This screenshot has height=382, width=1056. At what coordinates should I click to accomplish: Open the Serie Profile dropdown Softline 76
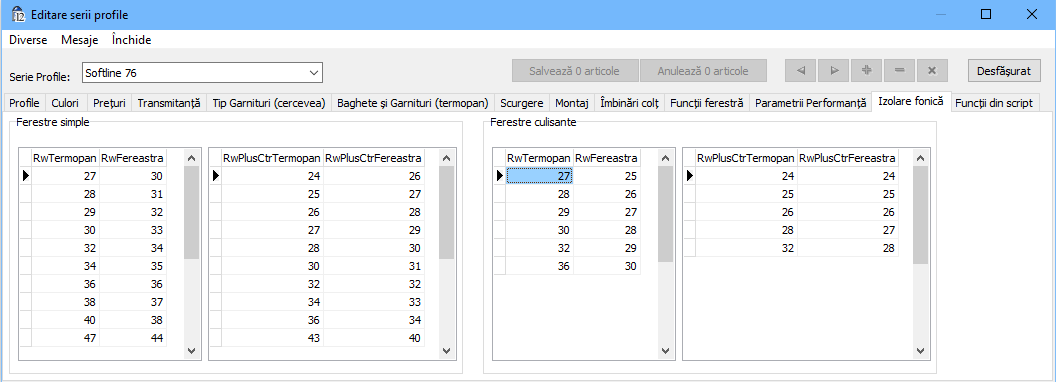(x=202, y=72)
